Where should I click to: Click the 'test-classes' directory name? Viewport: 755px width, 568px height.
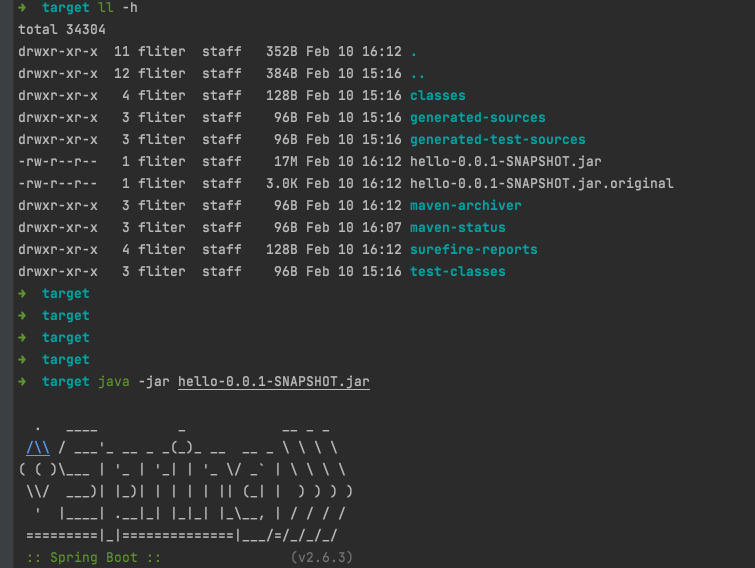click(x=457, y=271)
